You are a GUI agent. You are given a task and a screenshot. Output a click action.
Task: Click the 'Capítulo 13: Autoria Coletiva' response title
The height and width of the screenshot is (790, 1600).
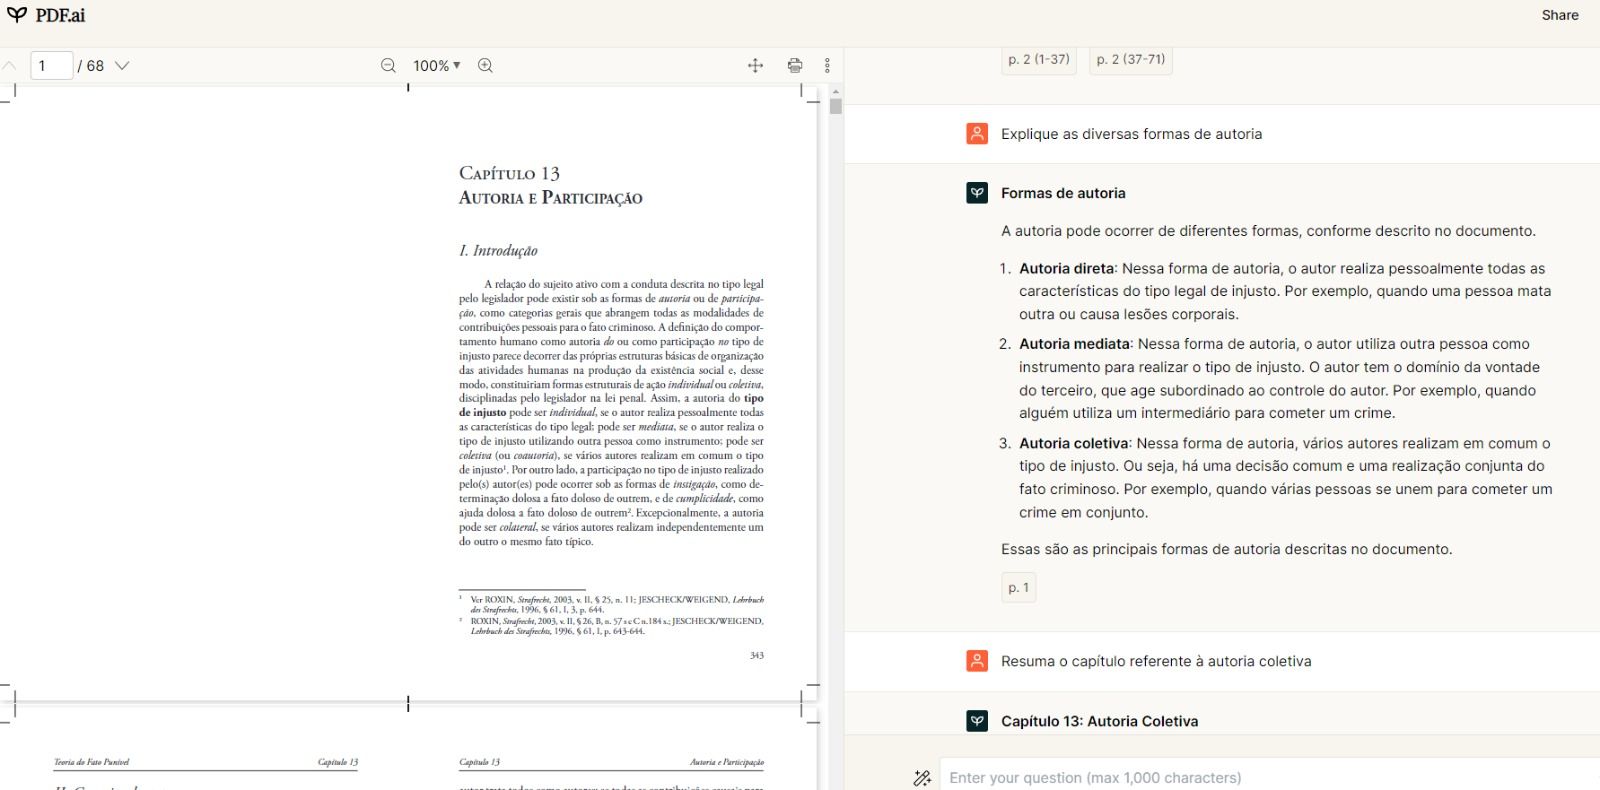click(1099, 721)
